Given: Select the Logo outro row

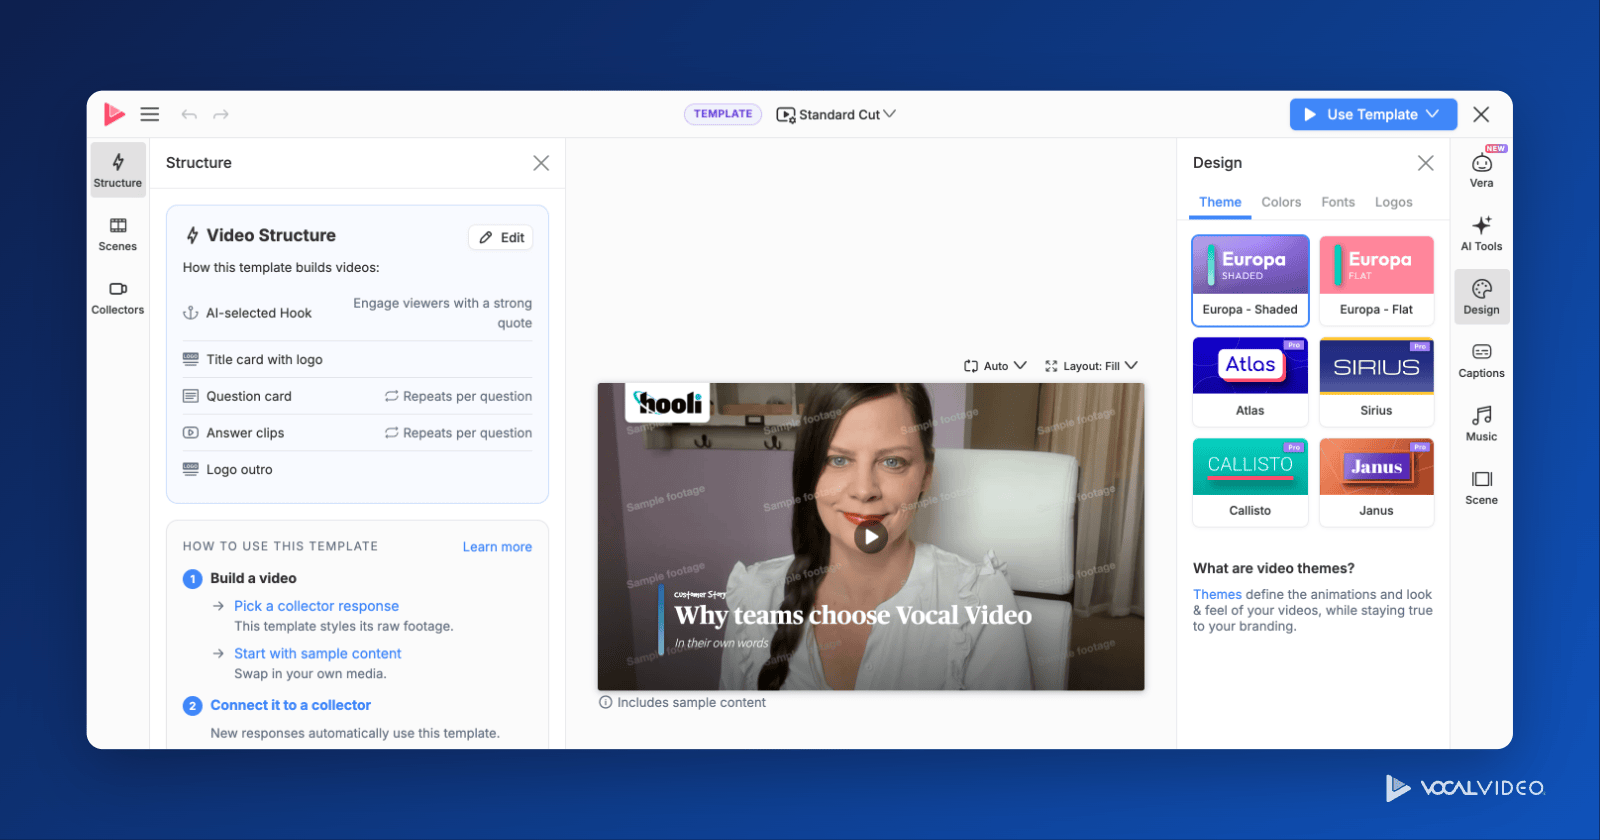Looking at the screenshot, I should pos(357,469).
